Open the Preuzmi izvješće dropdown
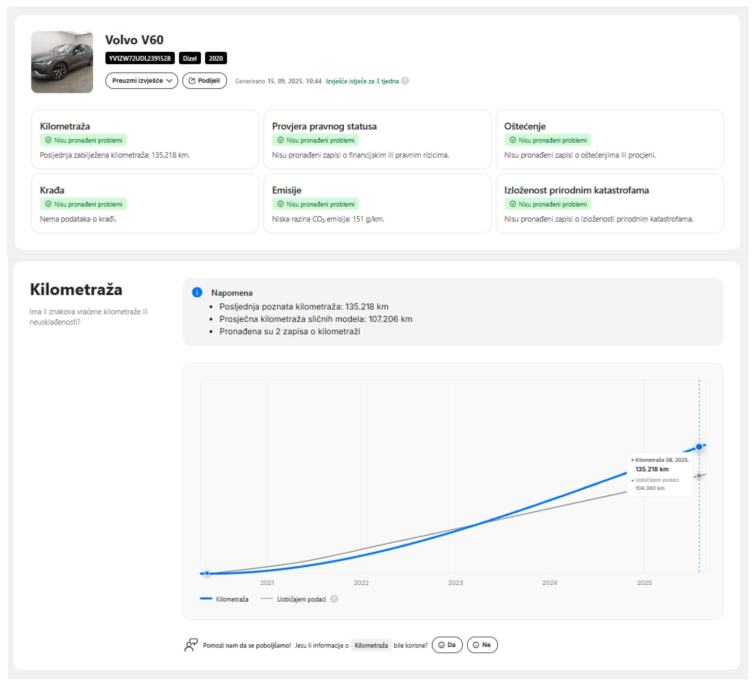This screenshot has height=690, width=756. [140, 80]
